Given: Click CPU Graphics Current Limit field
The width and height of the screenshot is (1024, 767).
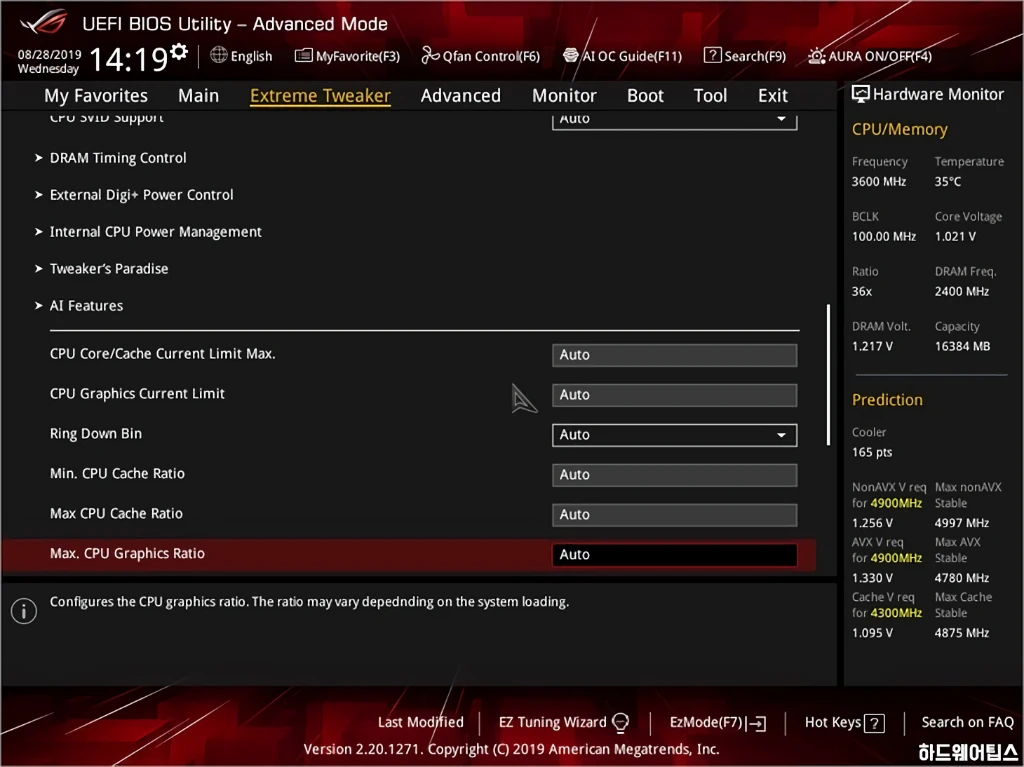Looking at the screenshot, I should tap(674, 395).
